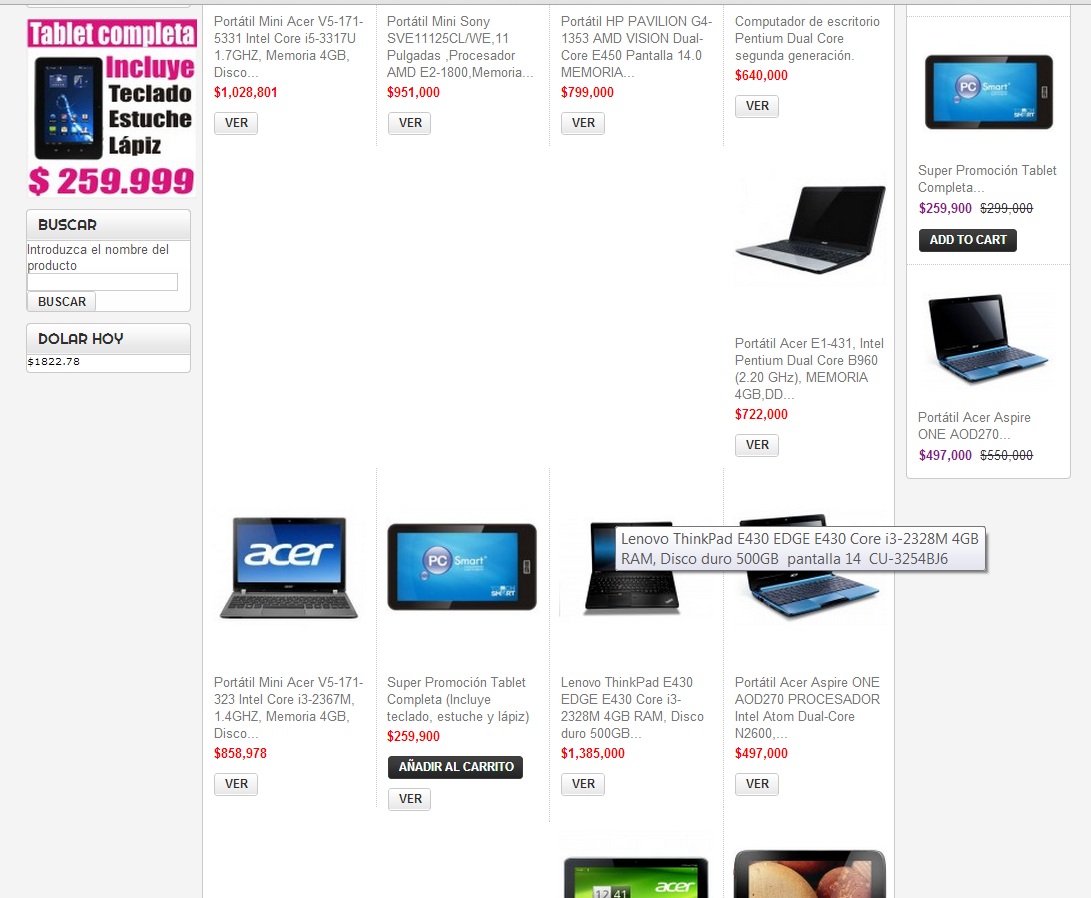The image size is (1091, 898).
Task: Open VER for Portátil Mini Sony SVE11125CL
Action: point(410,123)
